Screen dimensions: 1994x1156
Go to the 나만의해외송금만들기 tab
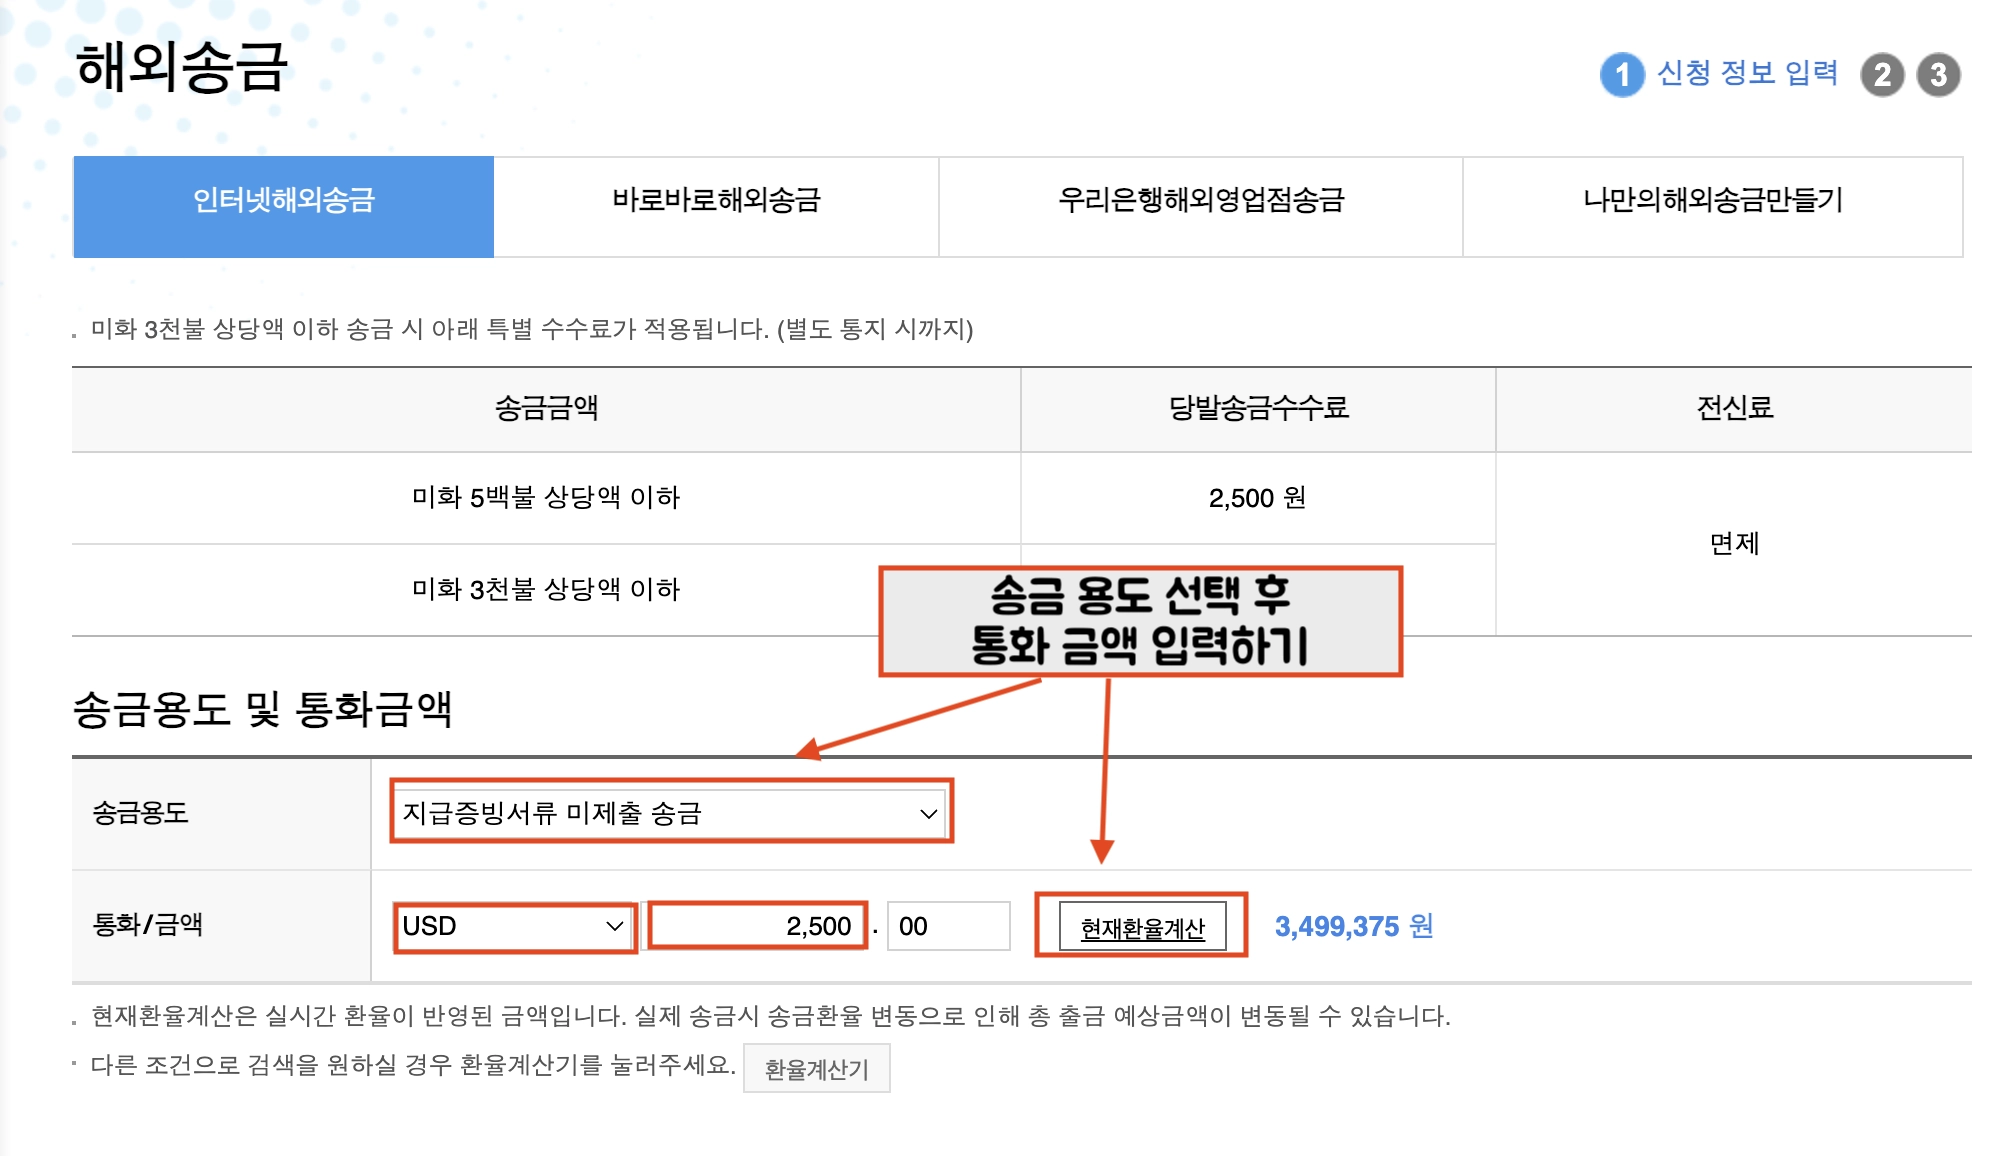[x=1713, y=206]
